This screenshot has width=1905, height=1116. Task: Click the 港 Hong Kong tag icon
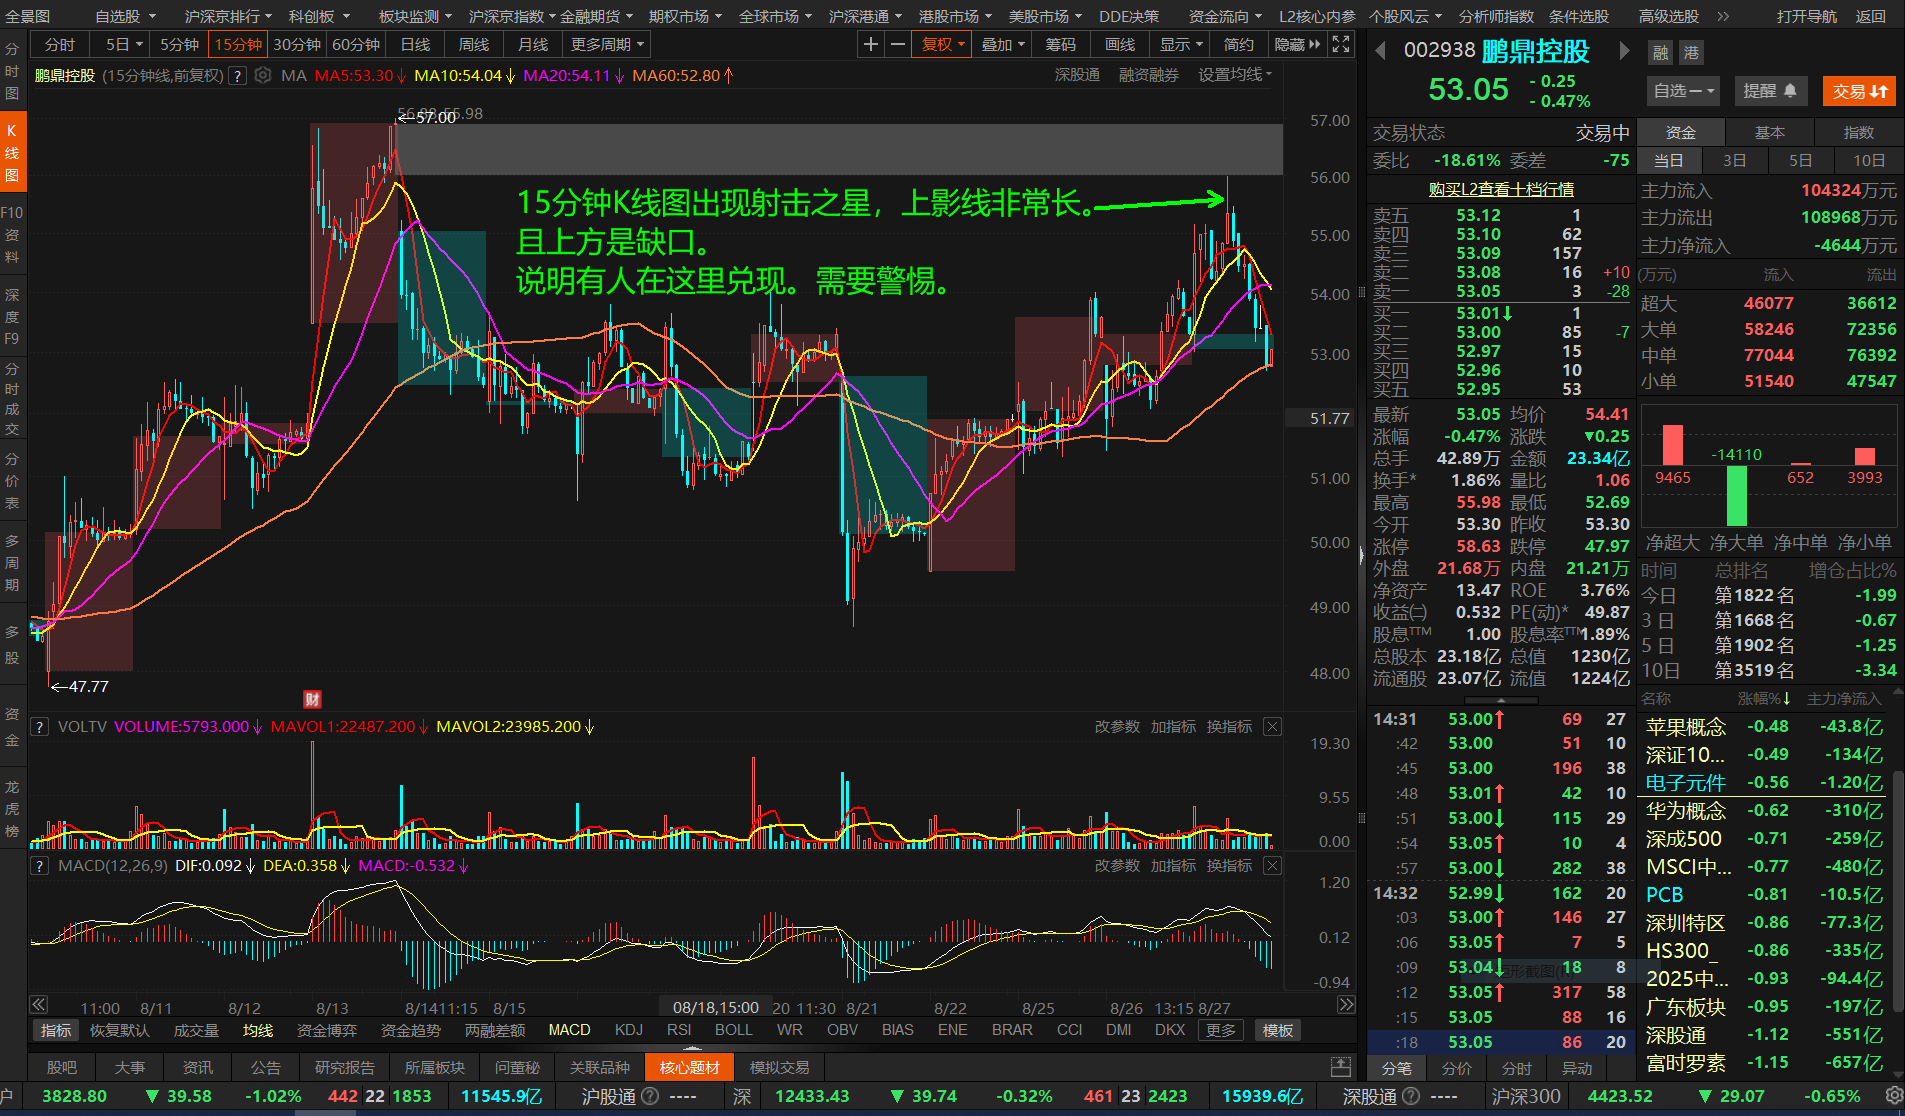[1691, 53]
